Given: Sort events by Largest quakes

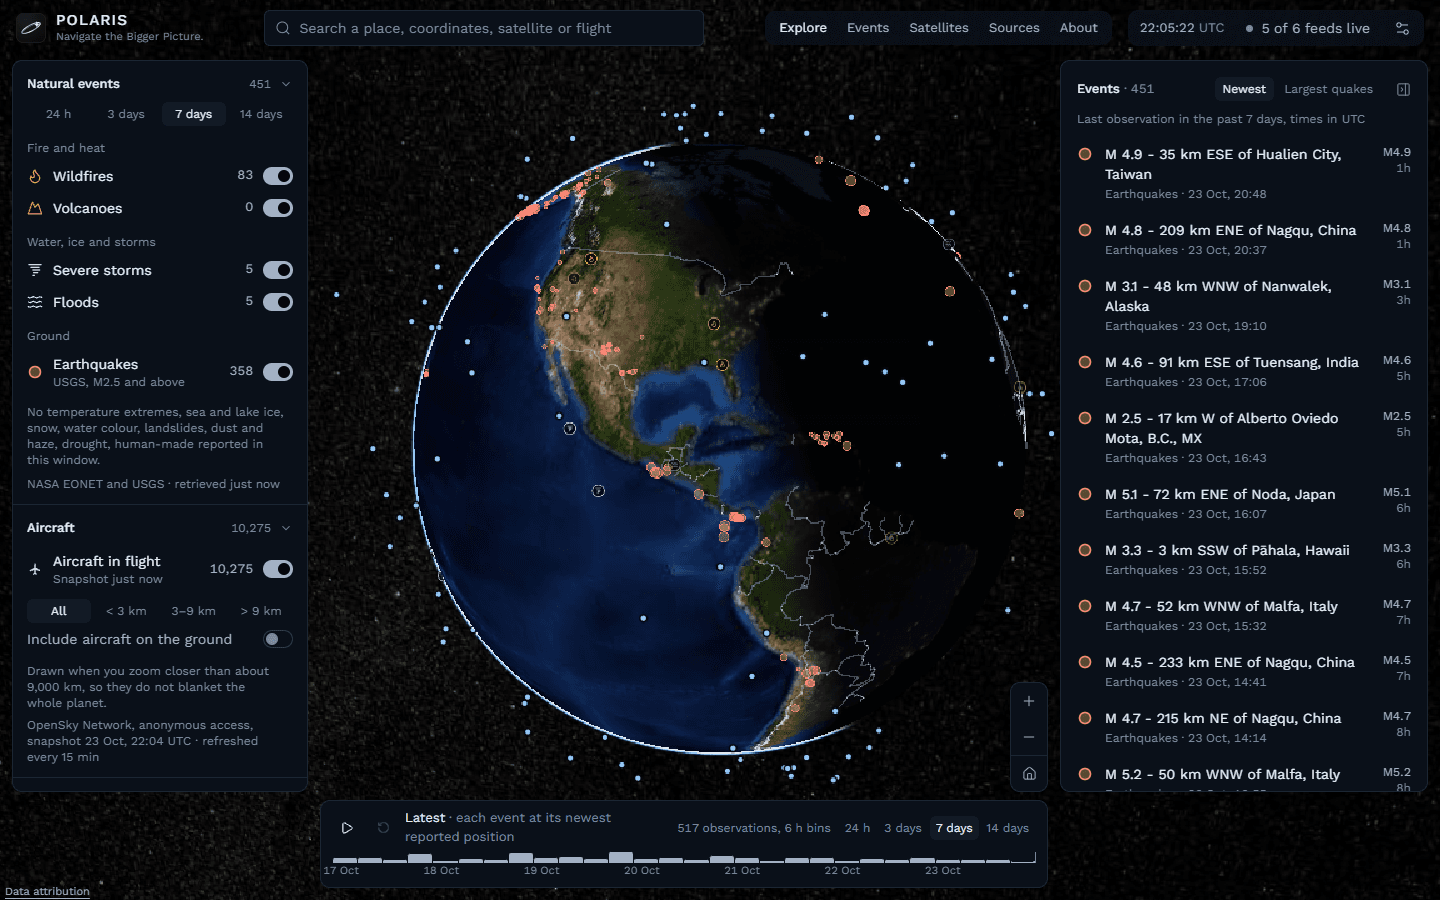Looking at the screenshot, I should 1328,89.
